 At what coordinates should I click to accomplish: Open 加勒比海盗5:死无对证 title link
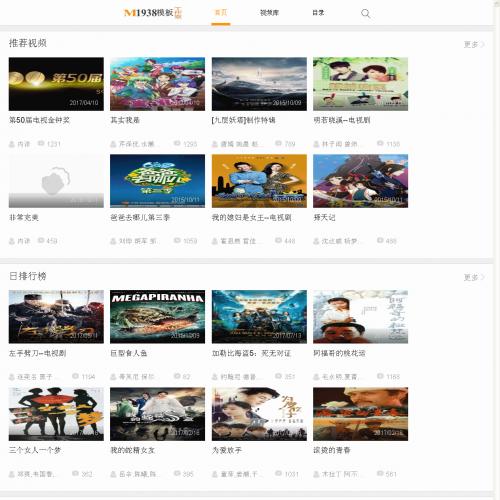click(252, 353)
